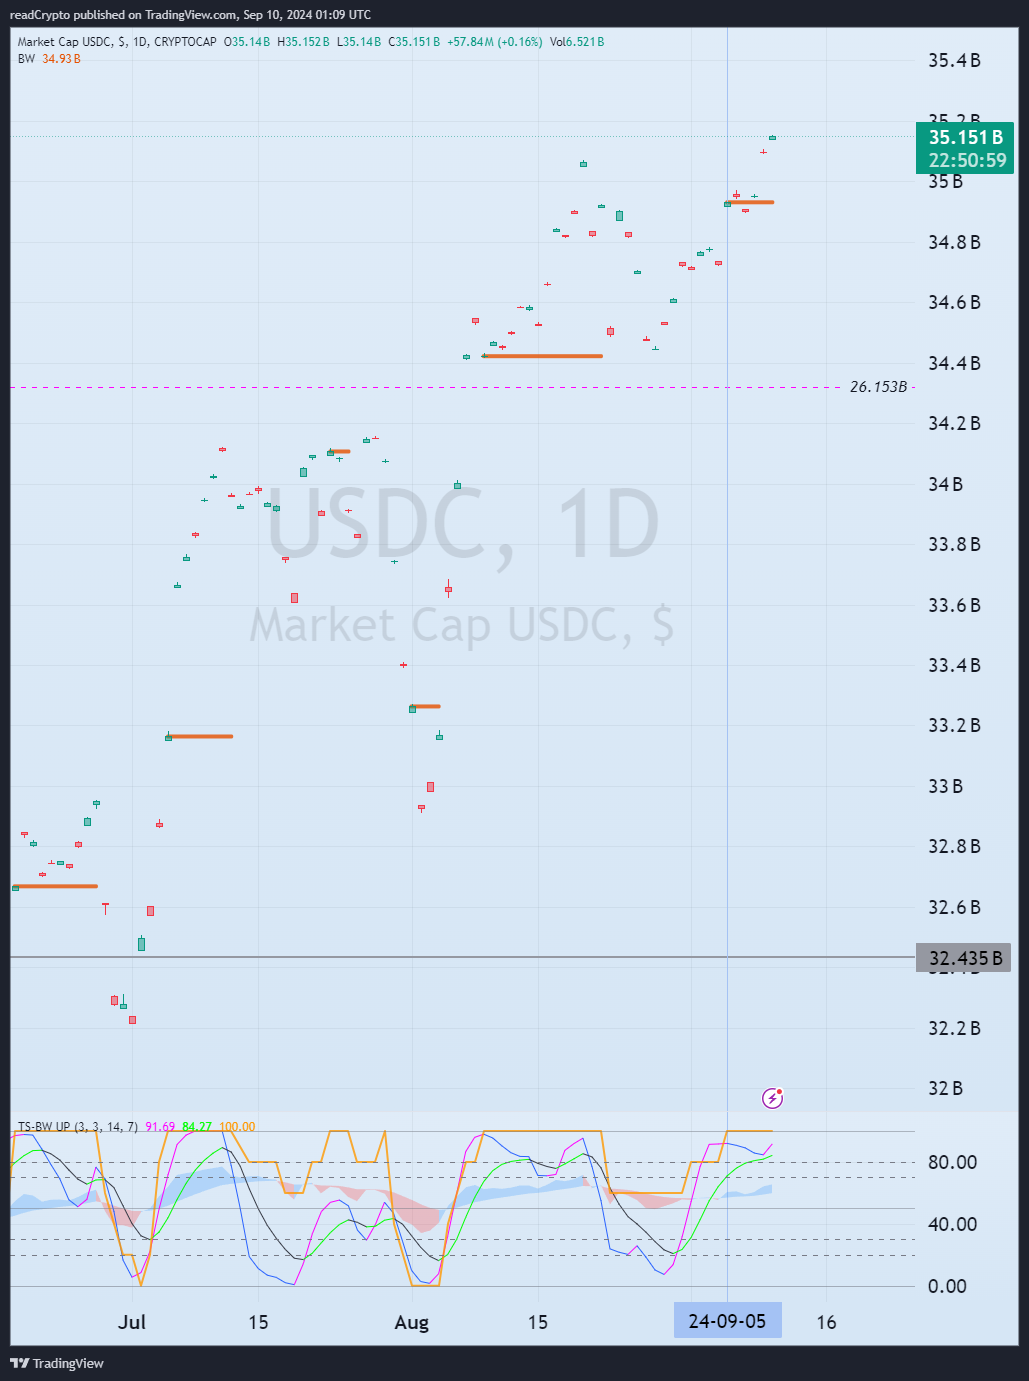Click the TS-BW UP indicator legend
Viewport: 1029px width, 1381px height.
pyautogui.click(x=78, y=1127)
